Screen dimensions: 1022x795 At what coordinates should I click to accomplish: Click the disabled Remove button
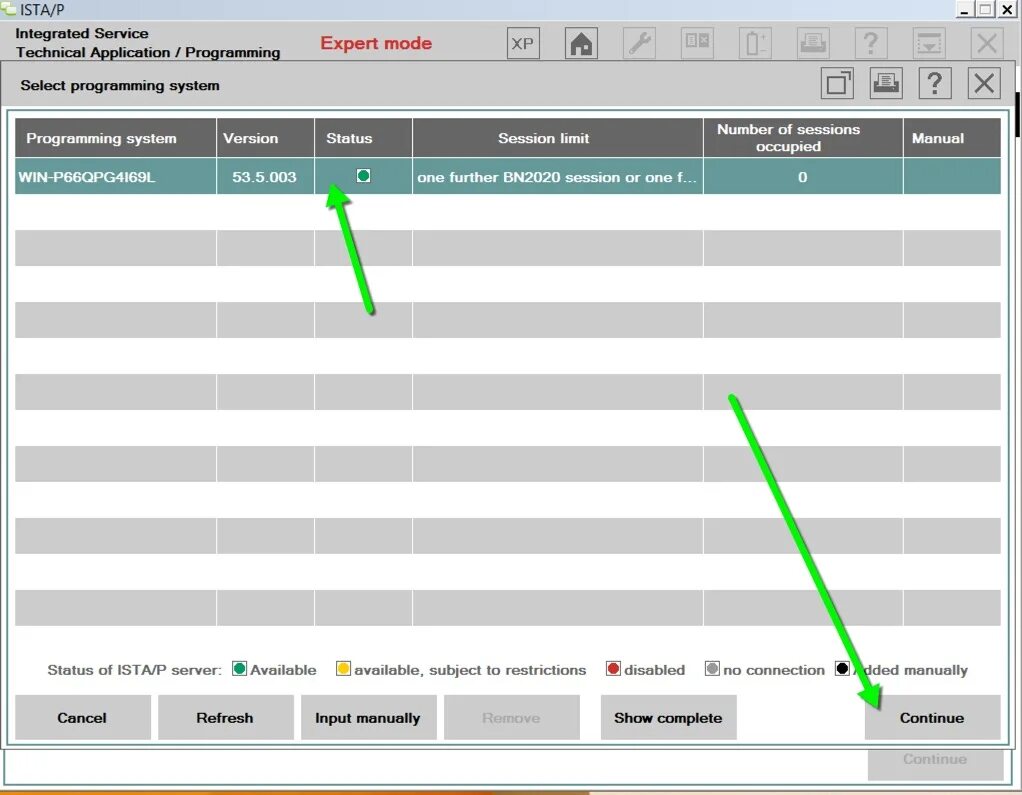(512, 717)
